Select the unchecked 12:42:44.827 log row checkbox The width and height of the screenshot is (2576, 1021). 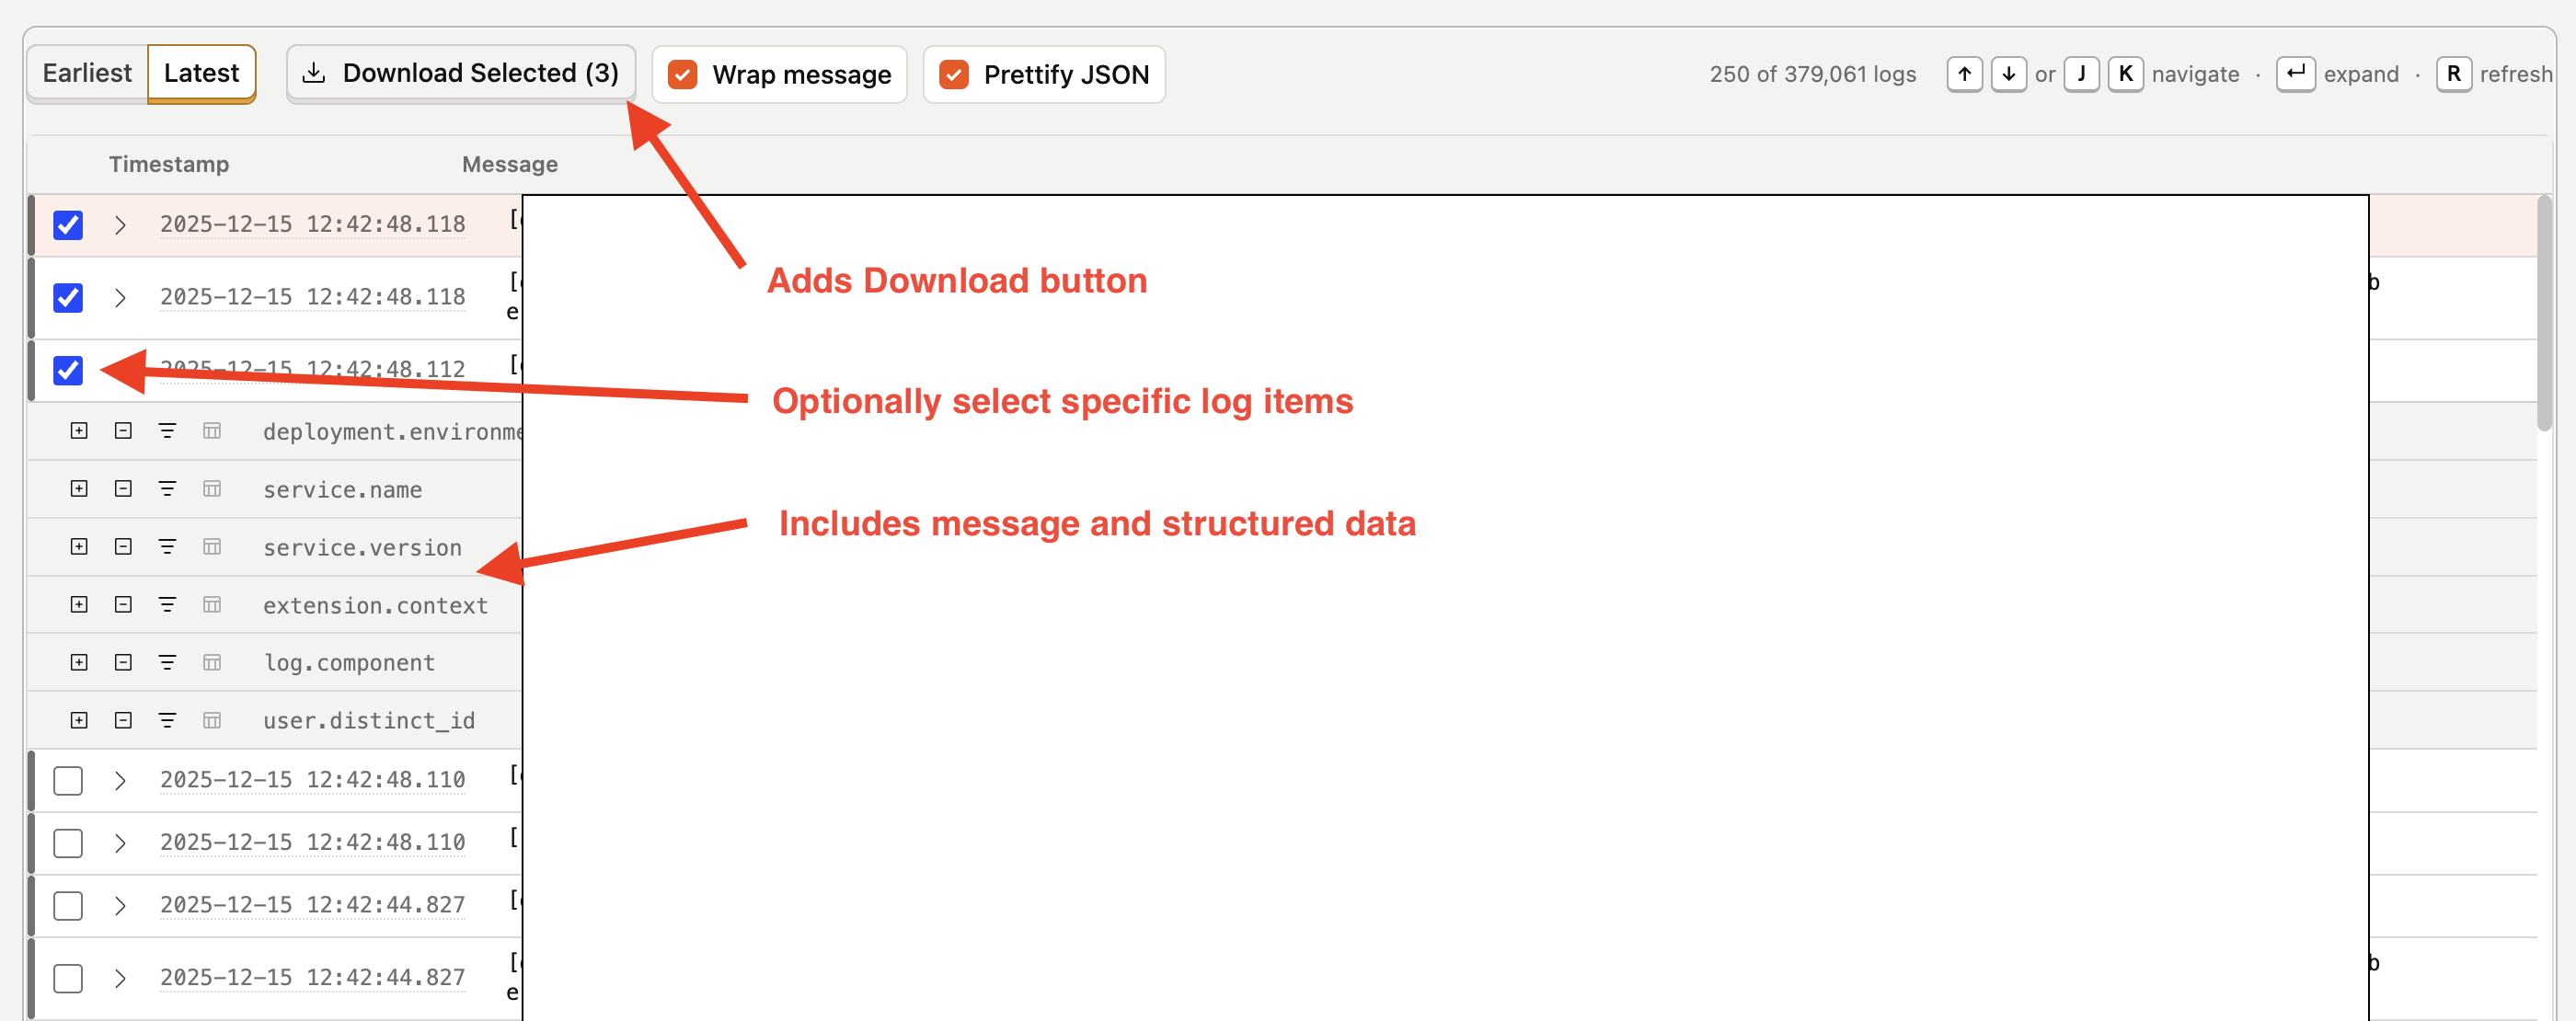click(68, 906)
